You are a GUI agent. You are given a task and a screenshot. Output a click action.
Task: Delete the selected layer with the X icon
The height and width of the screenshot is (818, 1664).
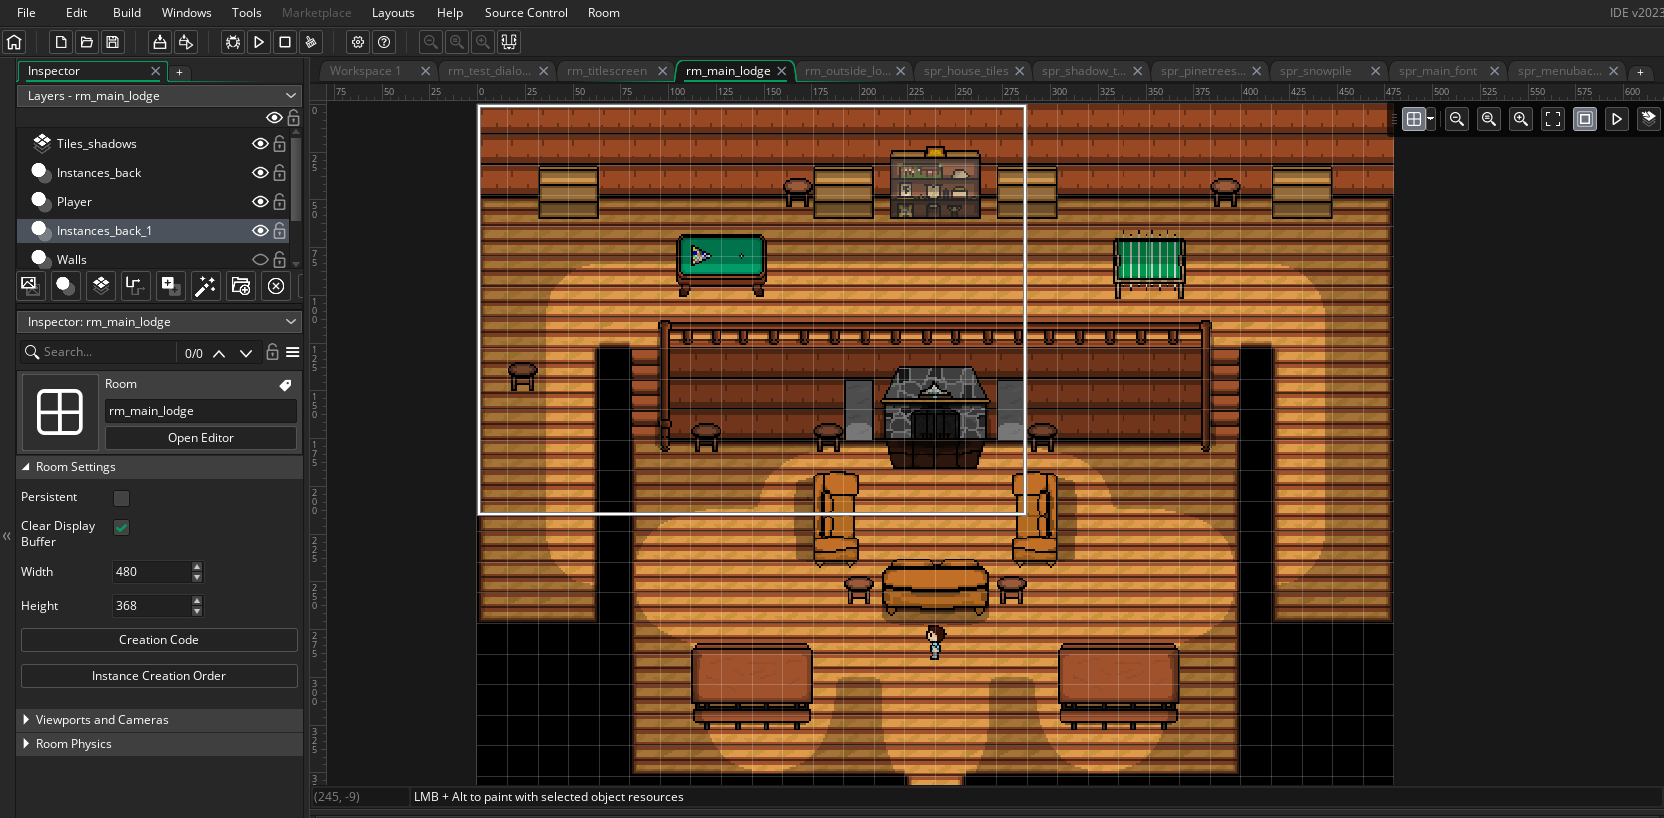[276, 286]
